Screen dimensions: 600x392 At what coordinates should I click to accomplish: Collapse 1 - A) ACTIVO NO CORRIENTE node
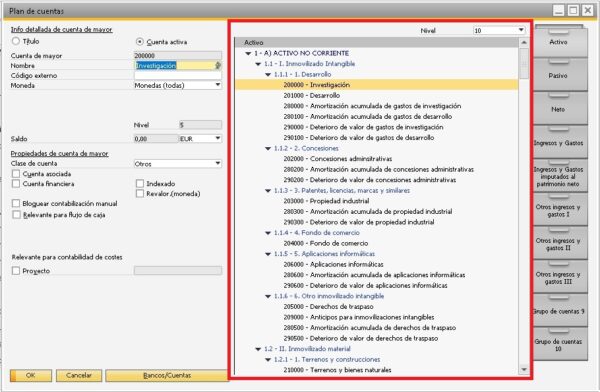click(248, 54)
